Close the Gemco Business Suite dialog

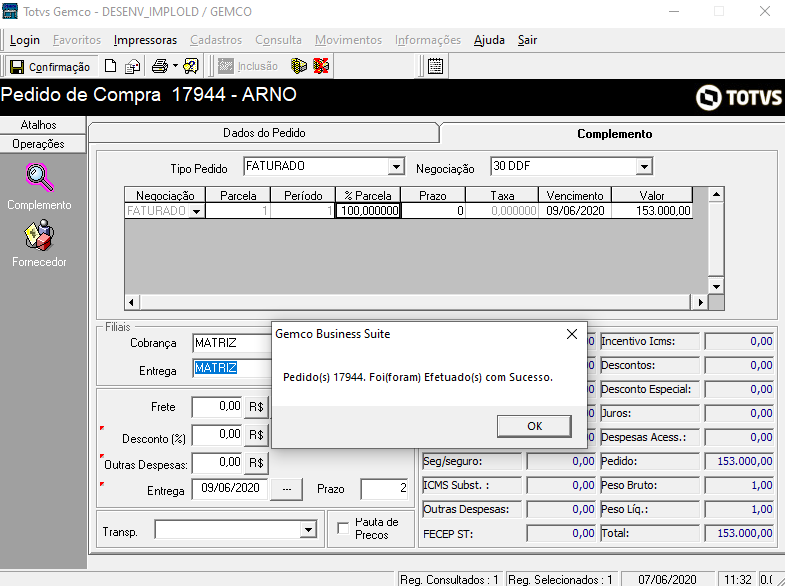click(x=572, y=334)
